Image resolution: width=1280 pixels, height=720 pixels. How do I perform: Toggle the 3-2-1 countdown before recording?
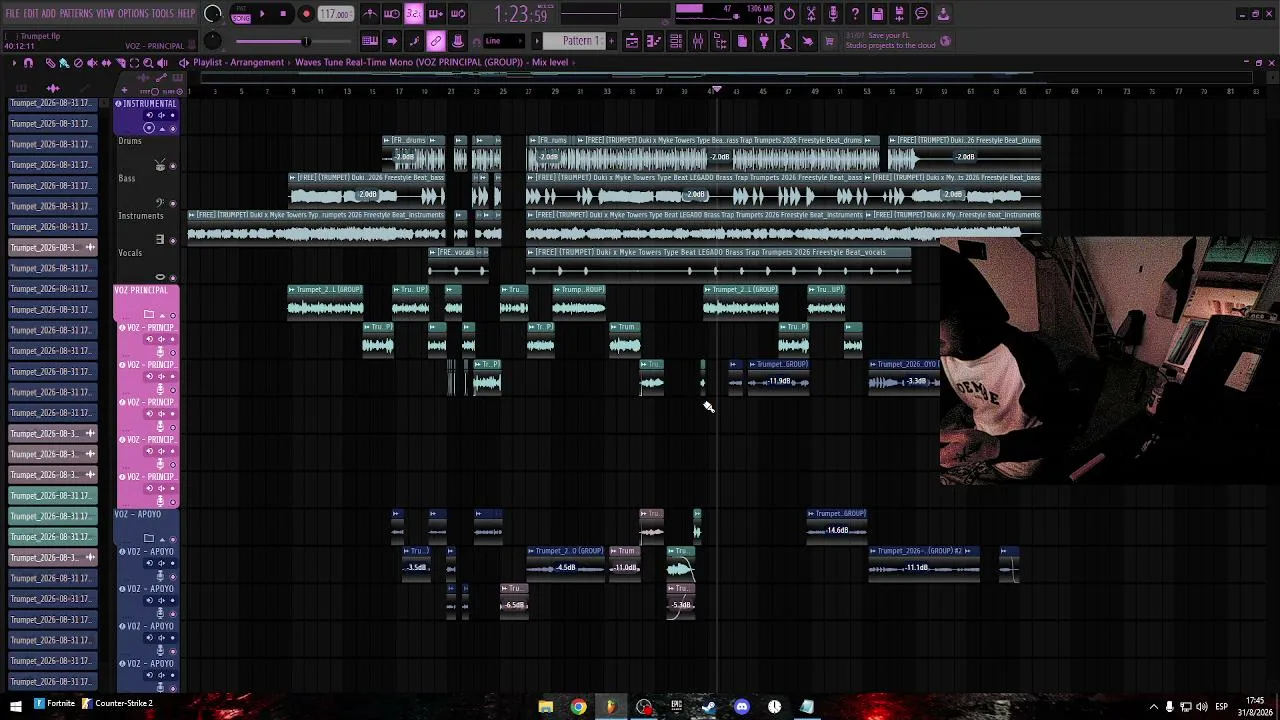pyautogui.click(x=414, y=14)
